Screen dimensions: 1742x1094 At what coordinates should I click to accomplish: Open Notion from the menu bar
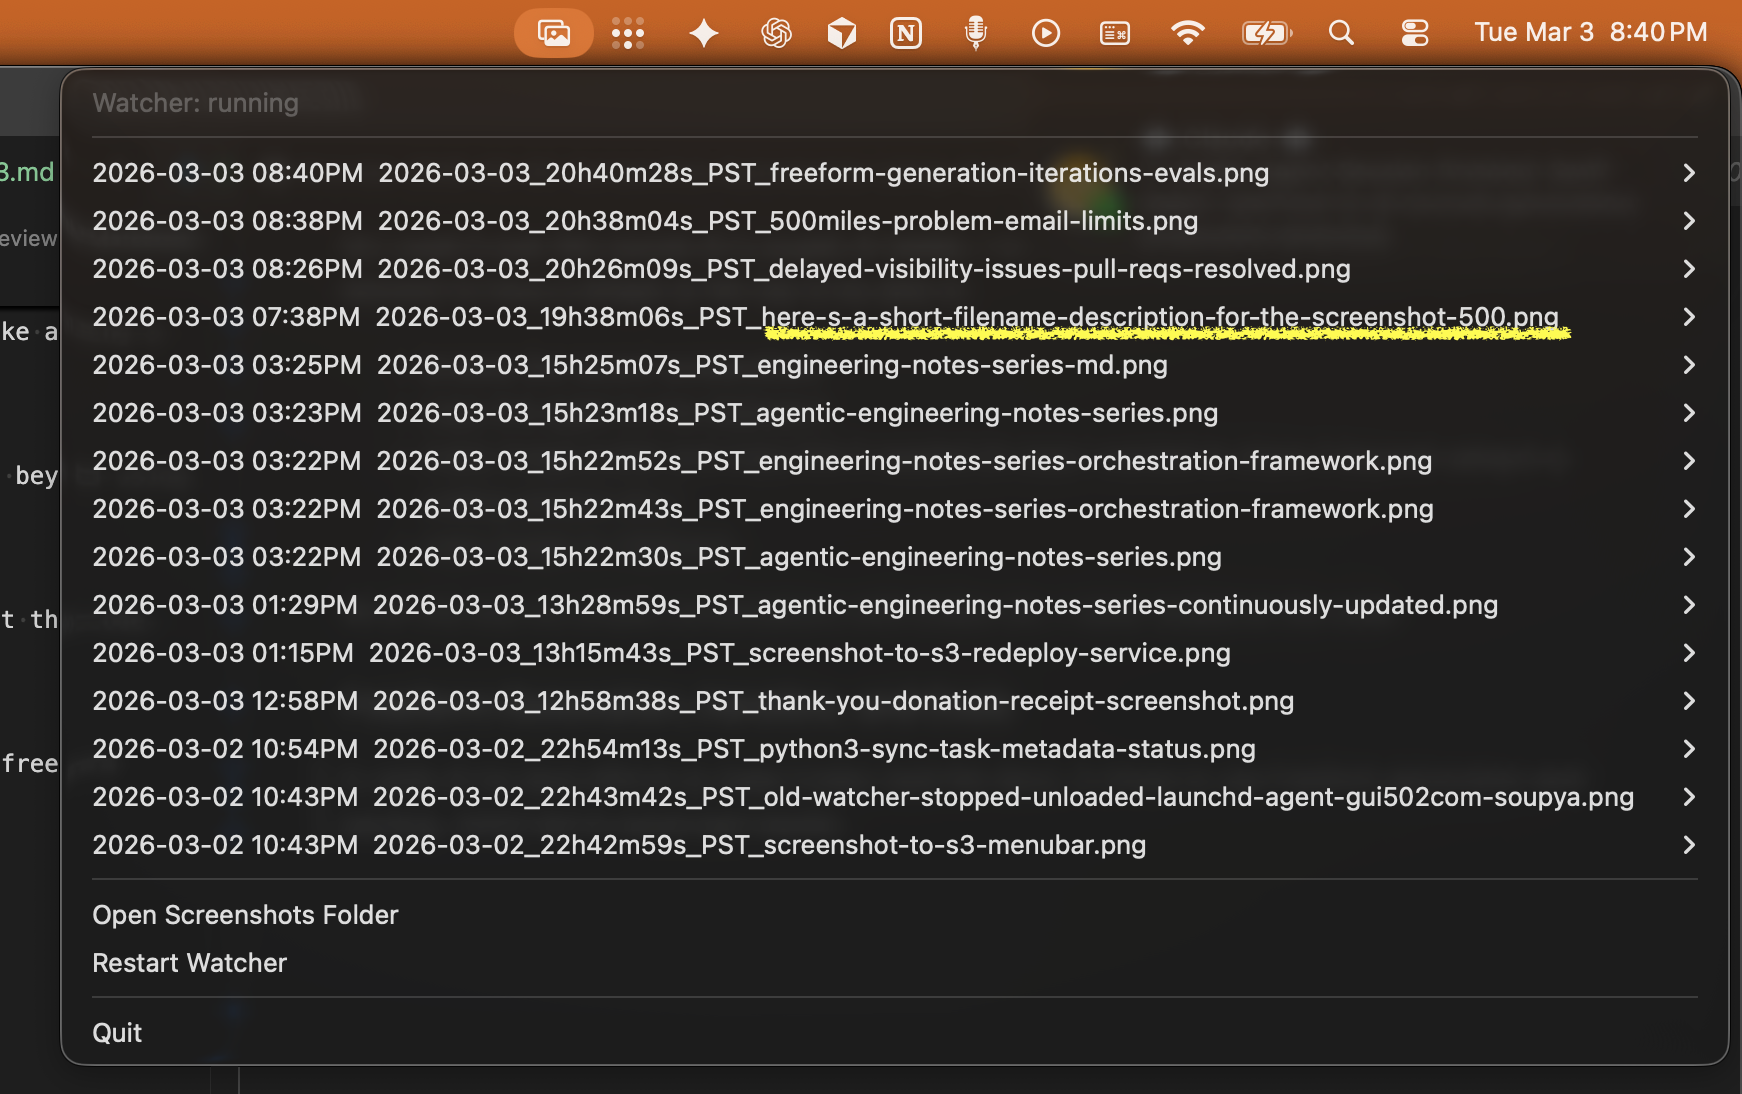tap(906, 32)
